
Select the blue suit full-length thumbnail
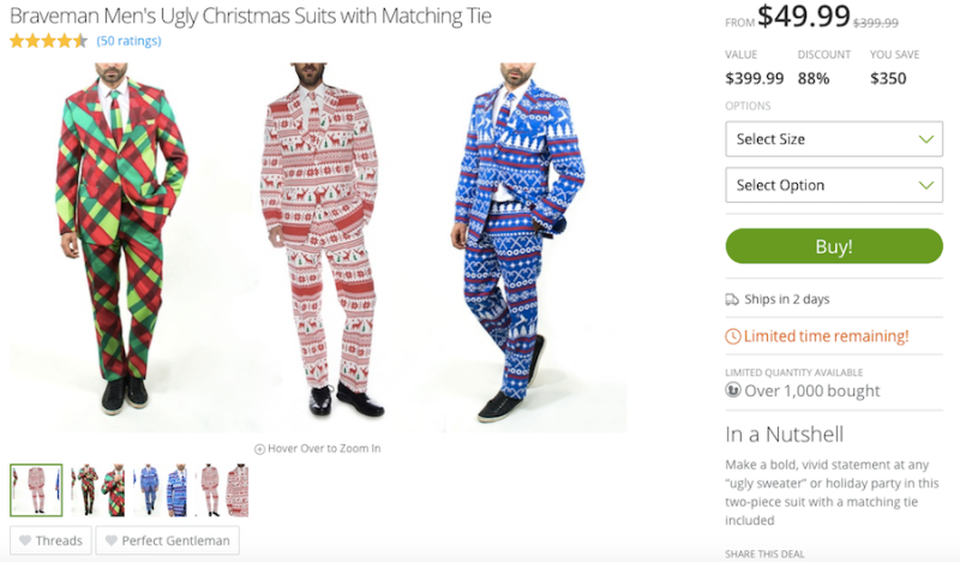[x=147, y=490]
